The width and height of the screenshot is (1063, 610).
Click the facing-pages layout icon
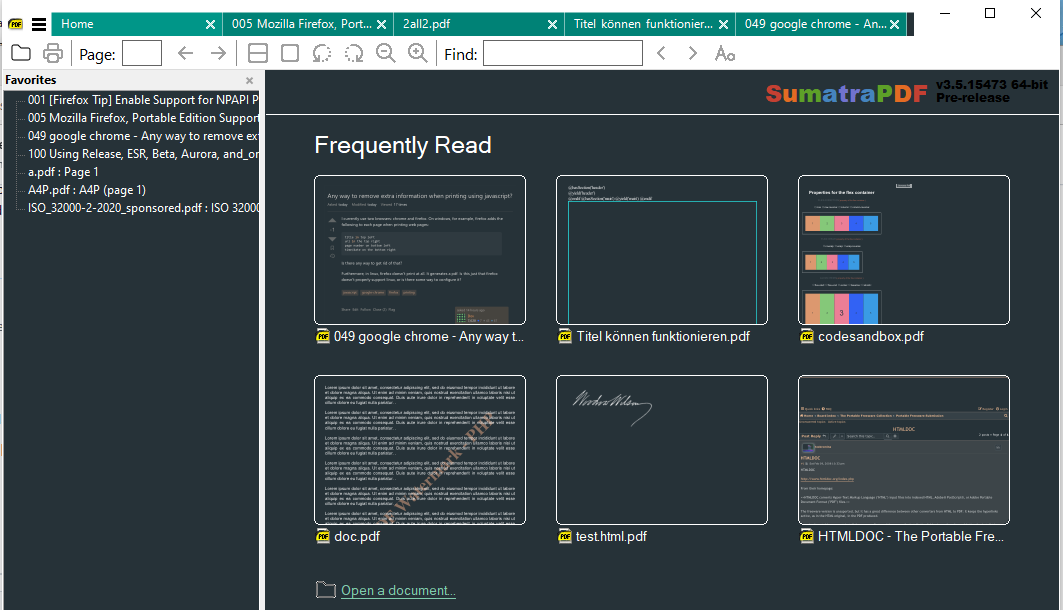(x=257, y=53)
